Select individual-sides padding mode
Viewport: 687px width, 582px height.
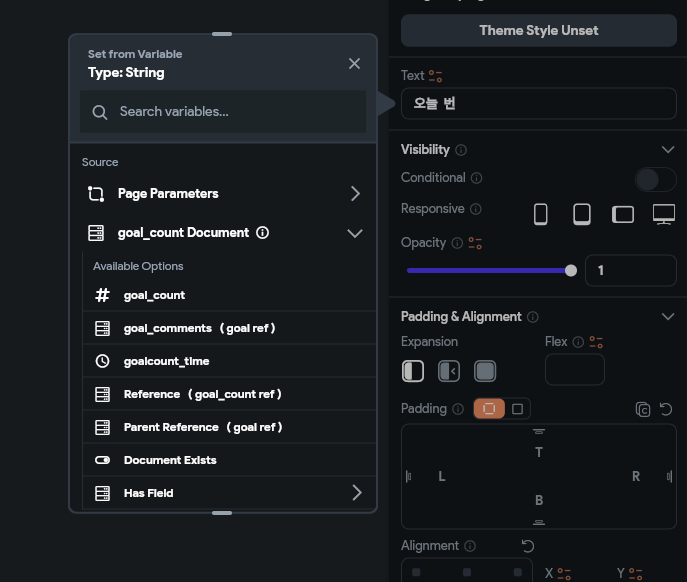[489, 408]
